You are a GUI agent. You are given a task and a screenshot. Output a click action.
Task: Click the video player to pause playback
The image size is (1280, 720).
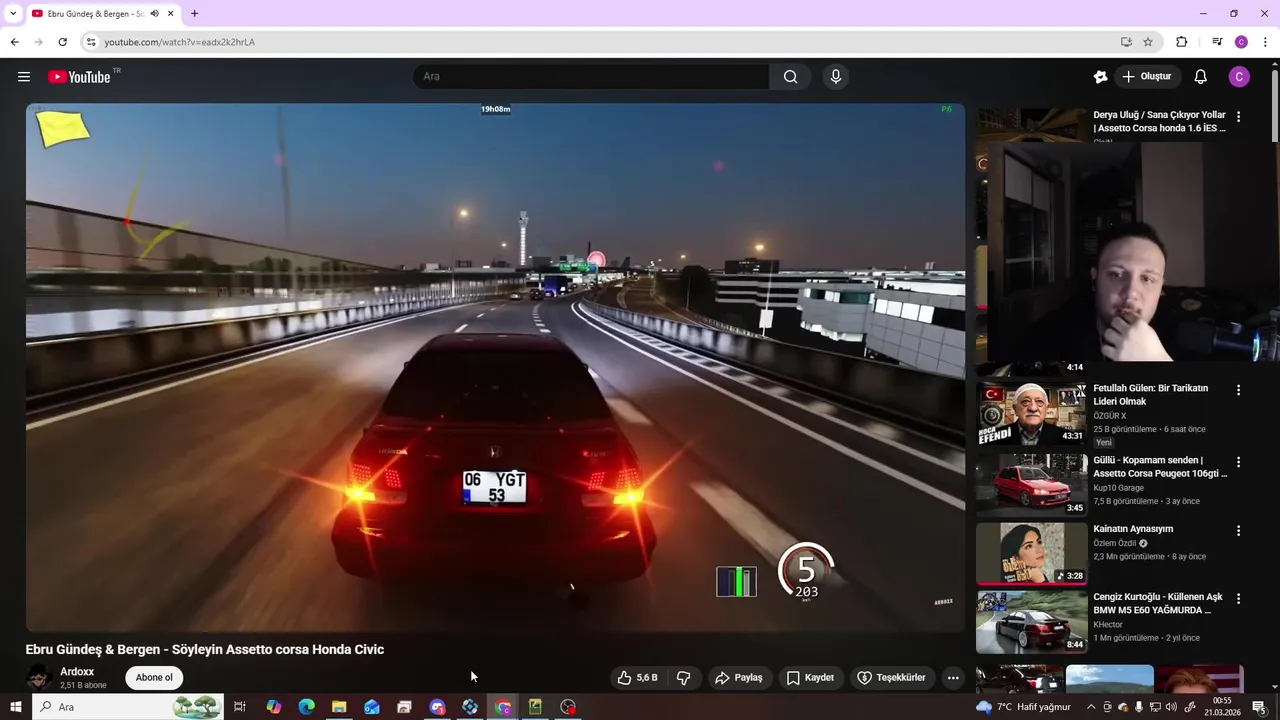pos(495,367)
